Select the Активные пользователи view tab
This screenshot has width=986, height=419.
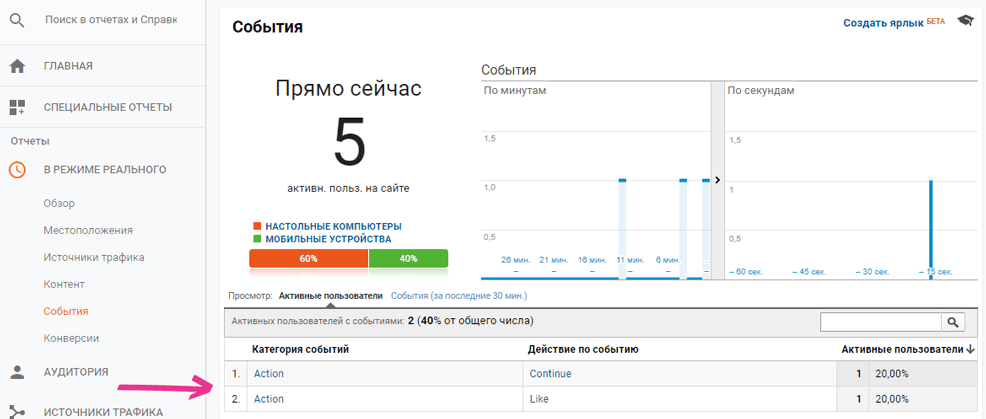pos(331,295)
